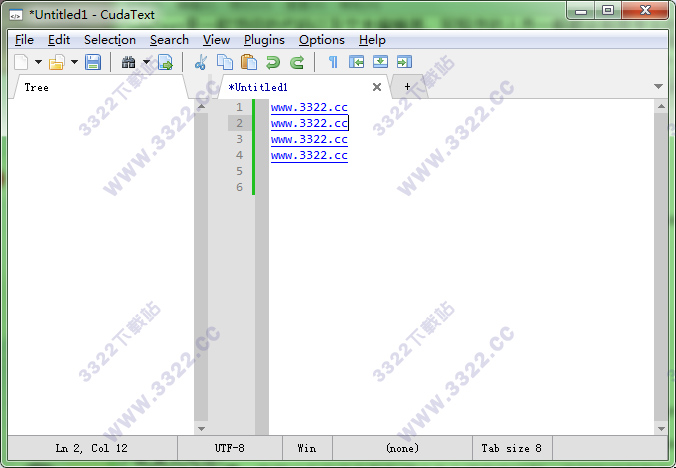Toggle unprinted characters pilcrow icon

coord(333,62)
